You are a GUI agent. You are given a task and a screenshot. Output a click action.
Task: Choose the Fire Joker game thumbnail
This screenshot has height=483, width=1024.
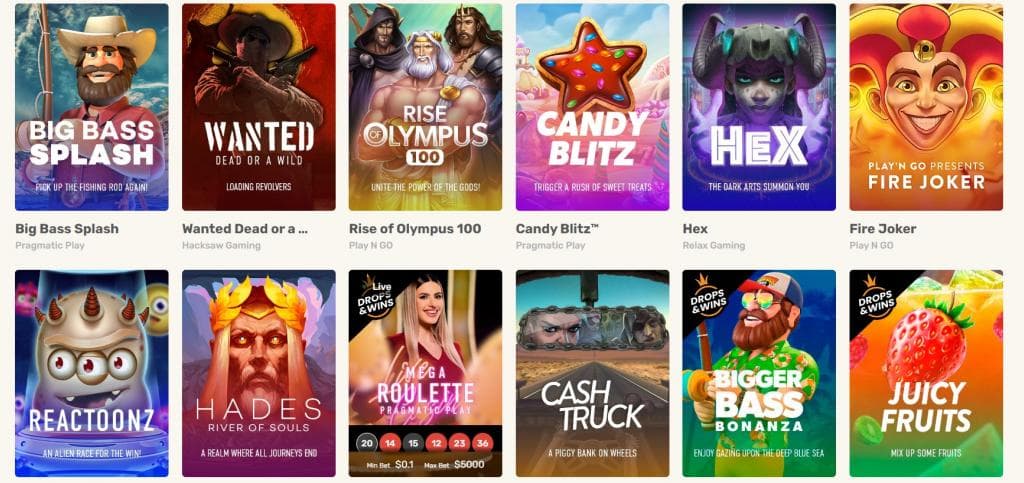tap(926, 107)
